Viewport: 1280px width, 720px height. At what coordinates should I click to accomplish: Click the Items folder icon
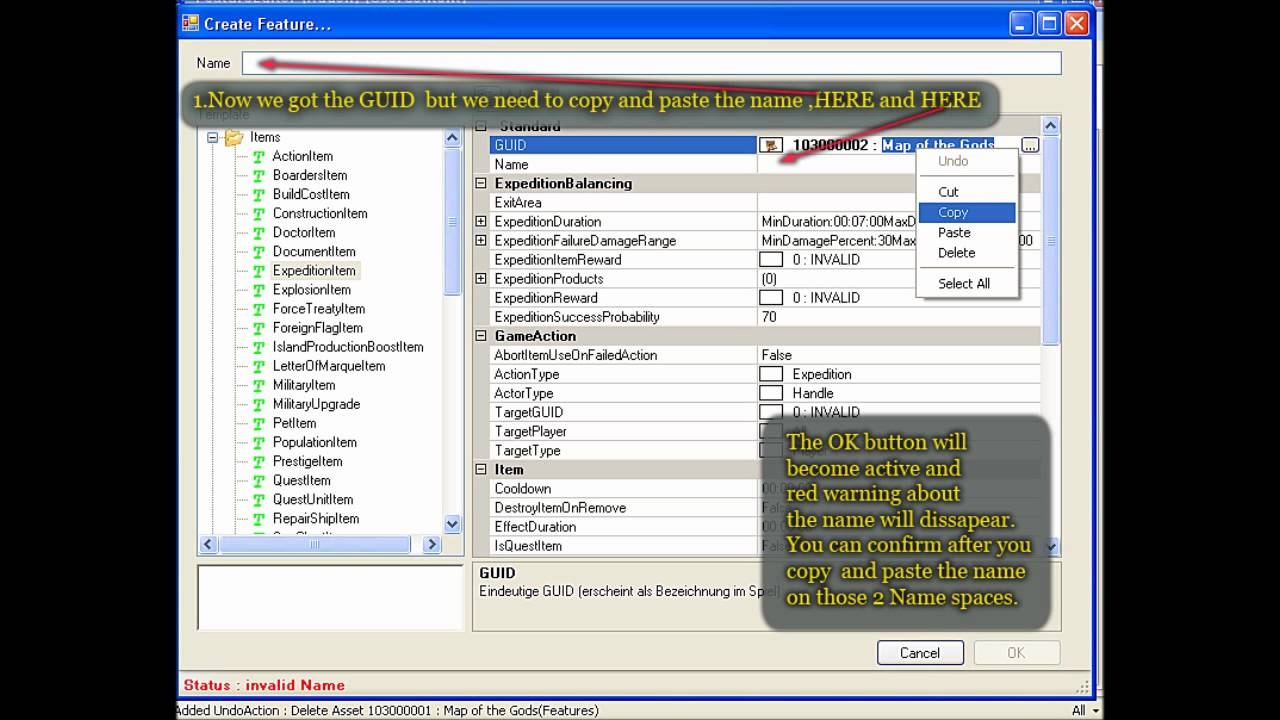click(234, 137)
